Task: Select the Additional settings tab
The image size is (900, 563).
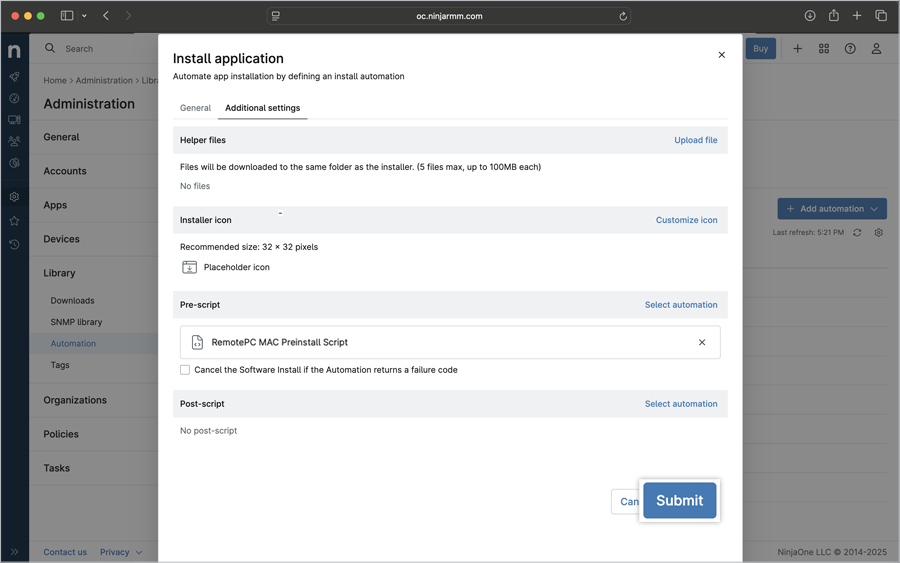Action: pos(262,108)
